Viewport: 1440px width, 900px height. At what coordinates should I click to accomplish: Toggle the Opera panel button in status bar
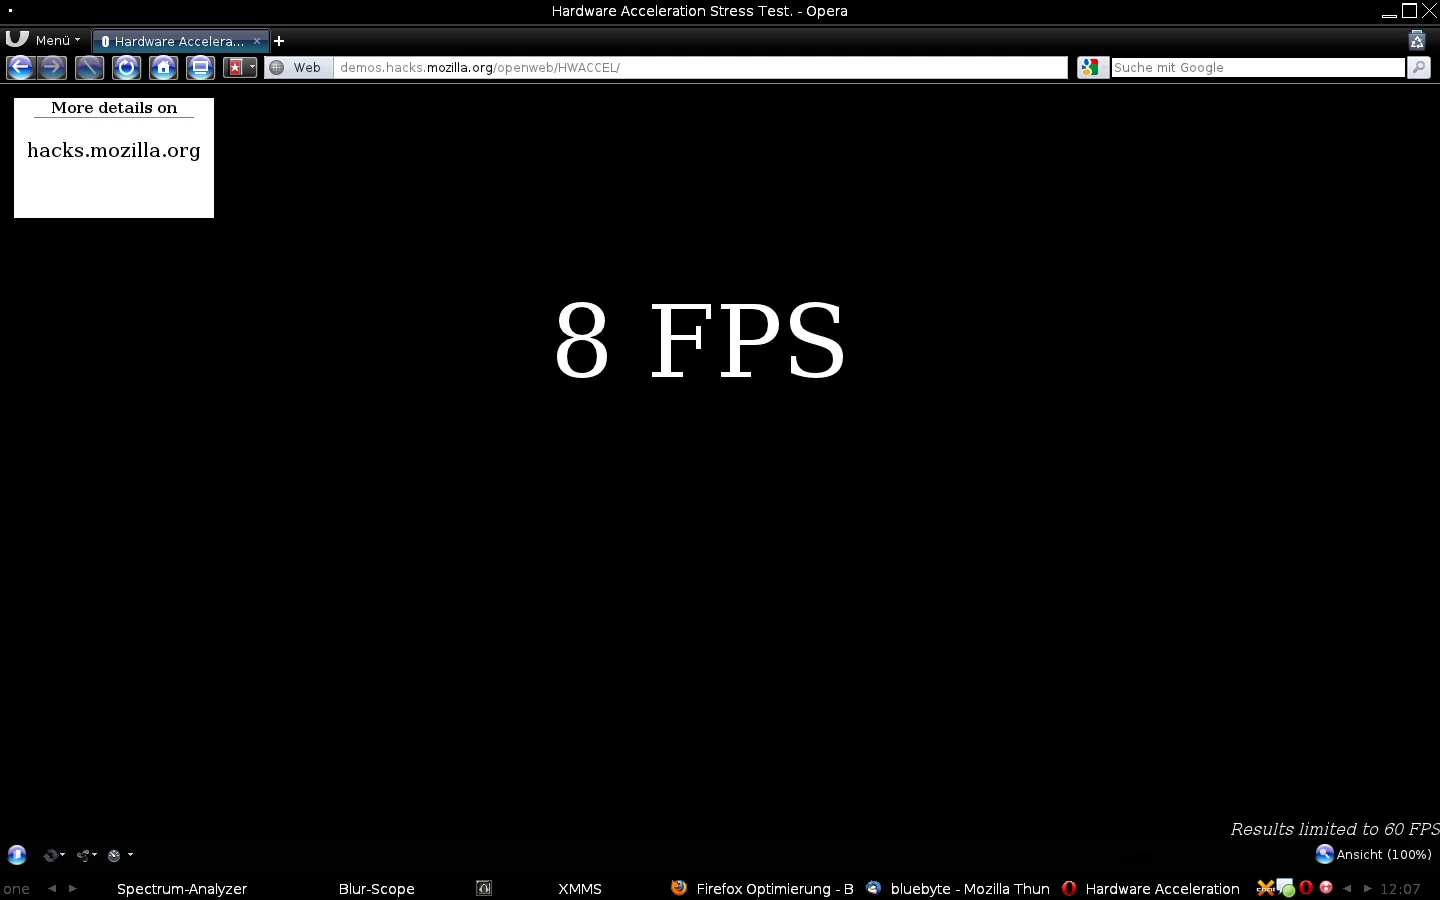pyautogui.click(x=17, y=855)
